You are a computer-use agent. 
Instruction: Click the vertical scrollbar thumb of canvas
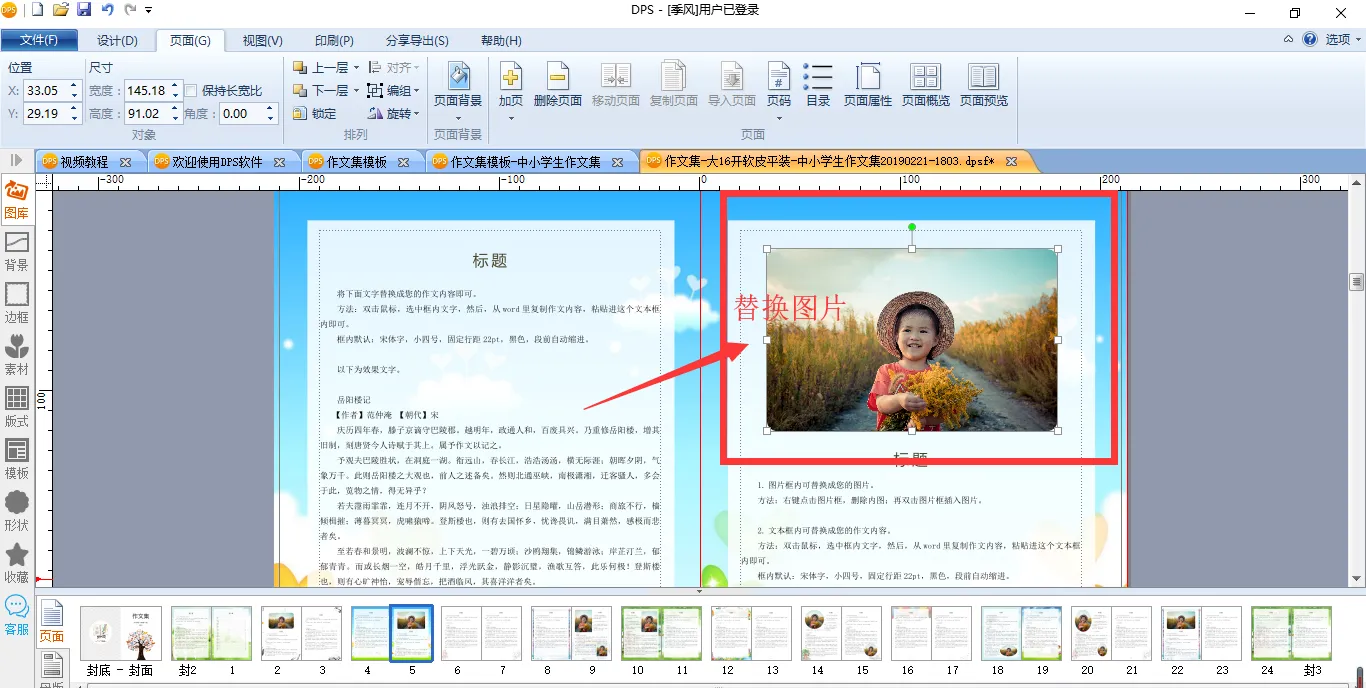(1356, 281)
